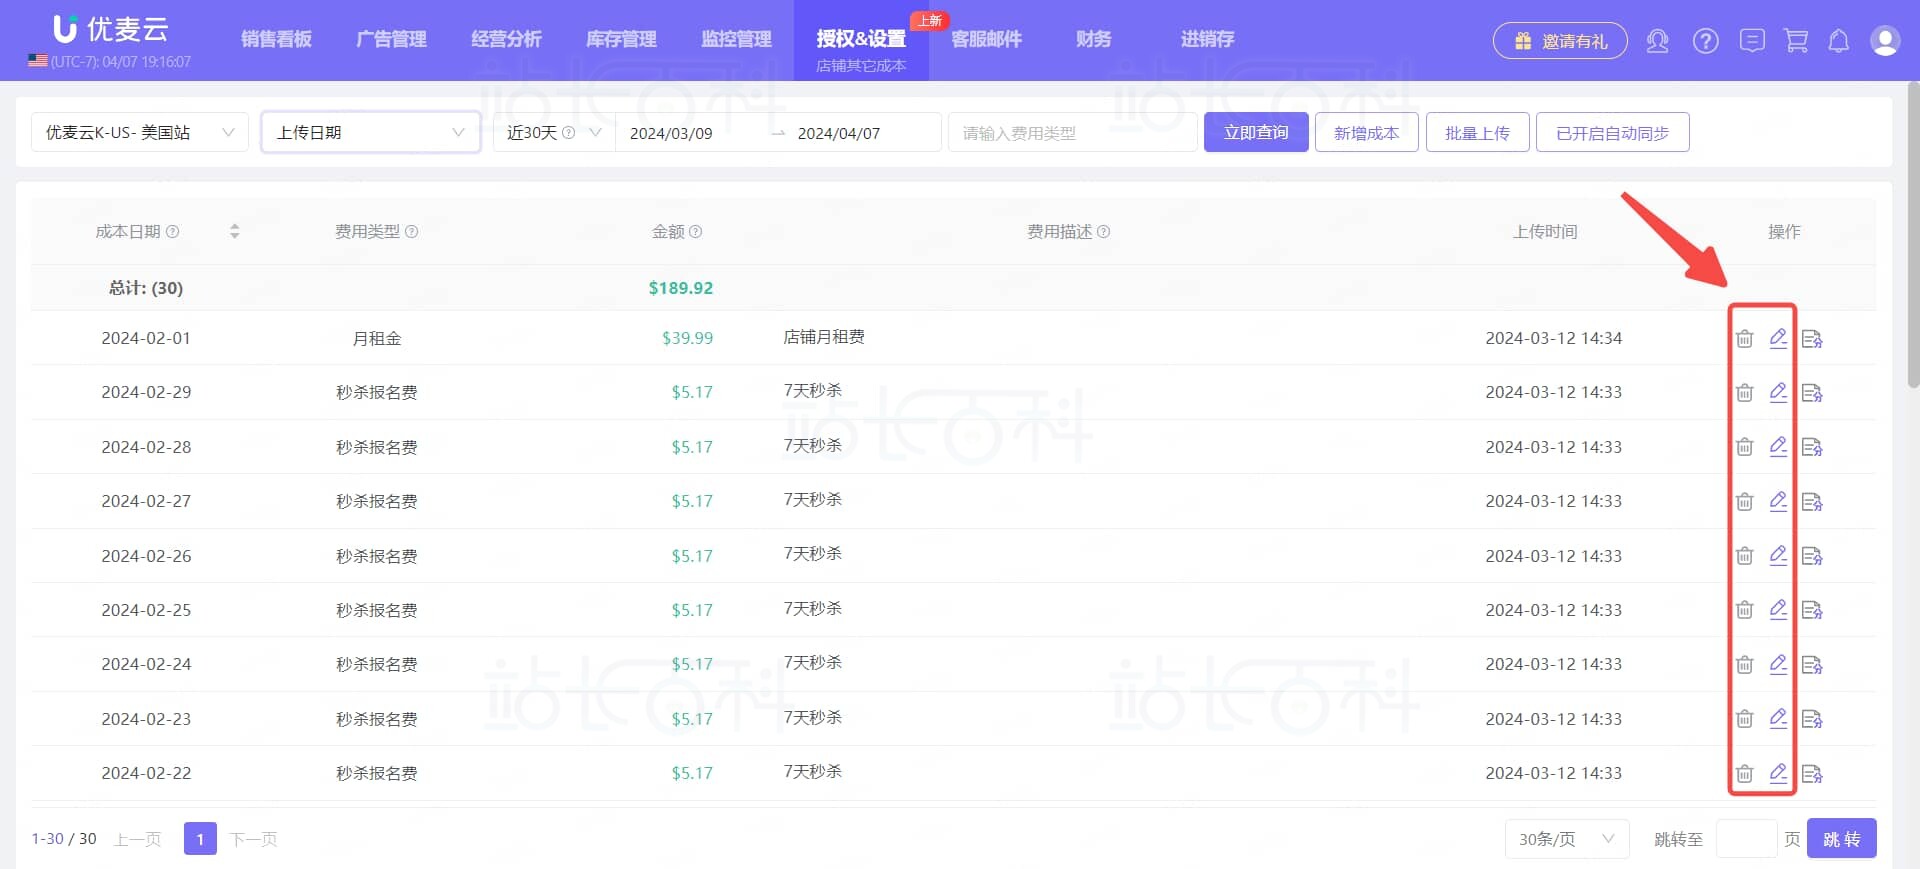Viewport: 1920px width, 869px height.
Task: Click the 立即查询 search button
Action: [x=1256, y=133]
